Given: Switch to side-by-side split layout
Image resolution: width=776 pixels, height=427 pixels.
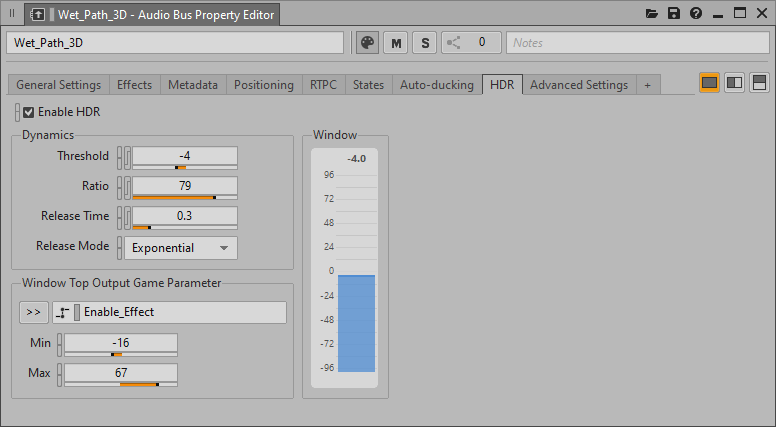Looking at the screenshot, I should 734,83.
